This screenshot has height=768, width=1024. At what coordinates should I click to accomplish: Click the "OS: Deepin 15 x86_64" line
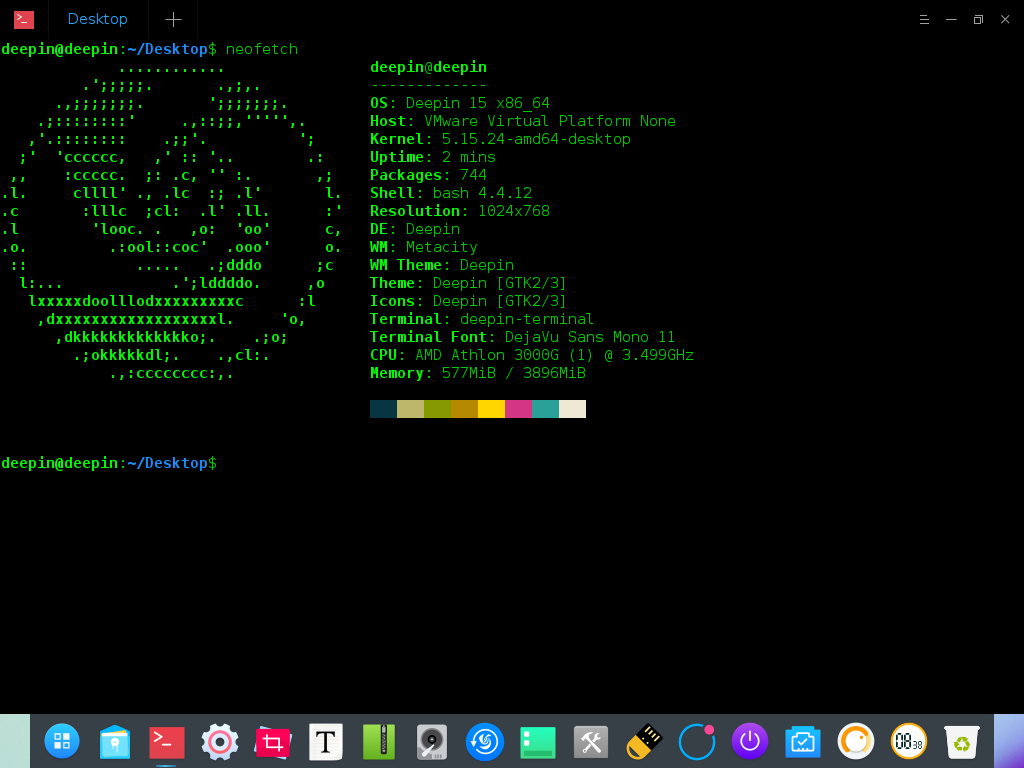(x=460, y=103)
